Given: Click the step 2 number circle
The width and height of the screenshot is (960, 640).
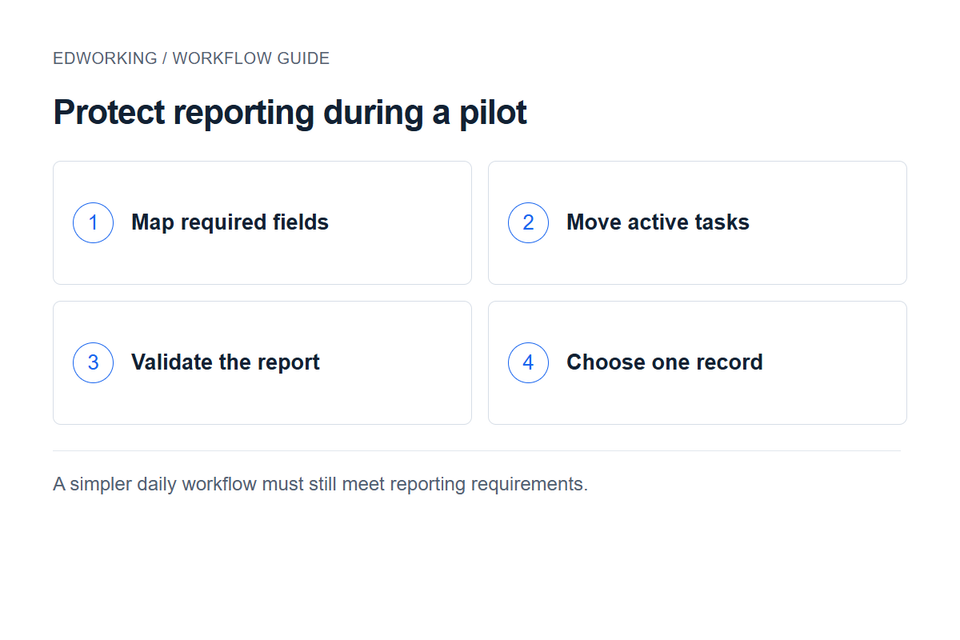Looking at the screenshot, I should click(528, 222).
